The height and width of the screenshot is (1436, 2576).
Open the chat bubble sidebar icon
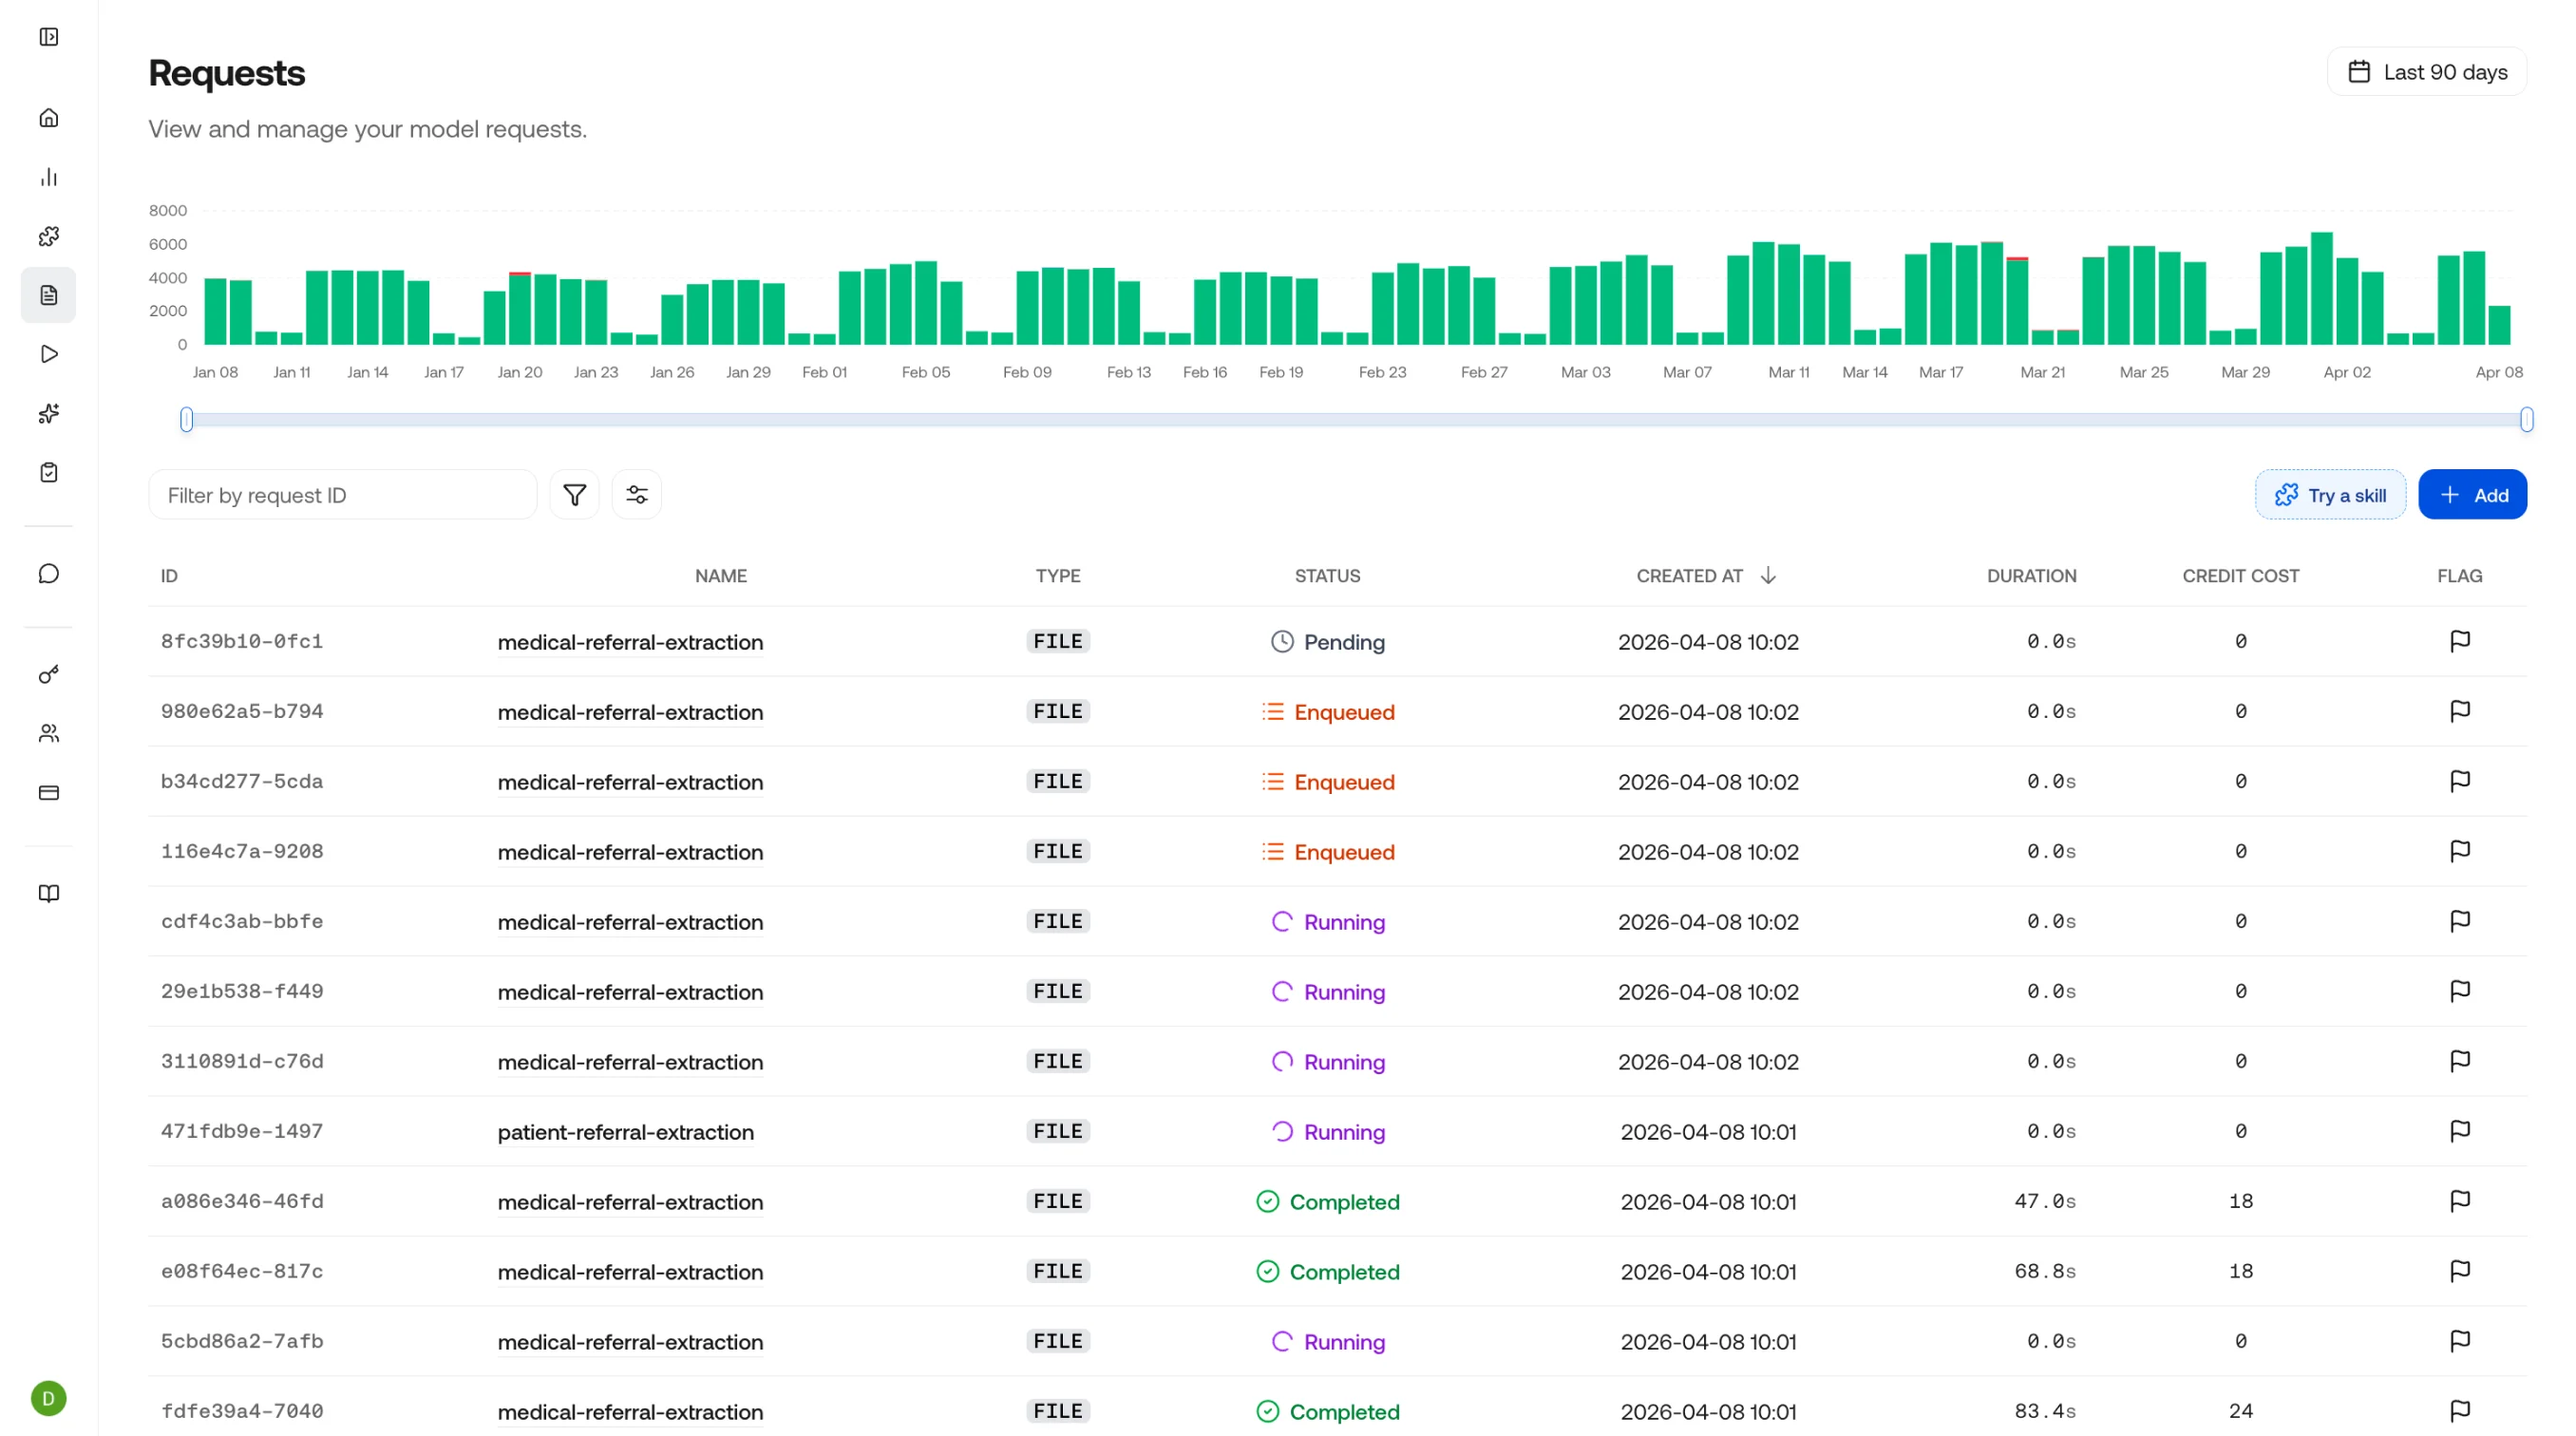click(x=48, y=573)
